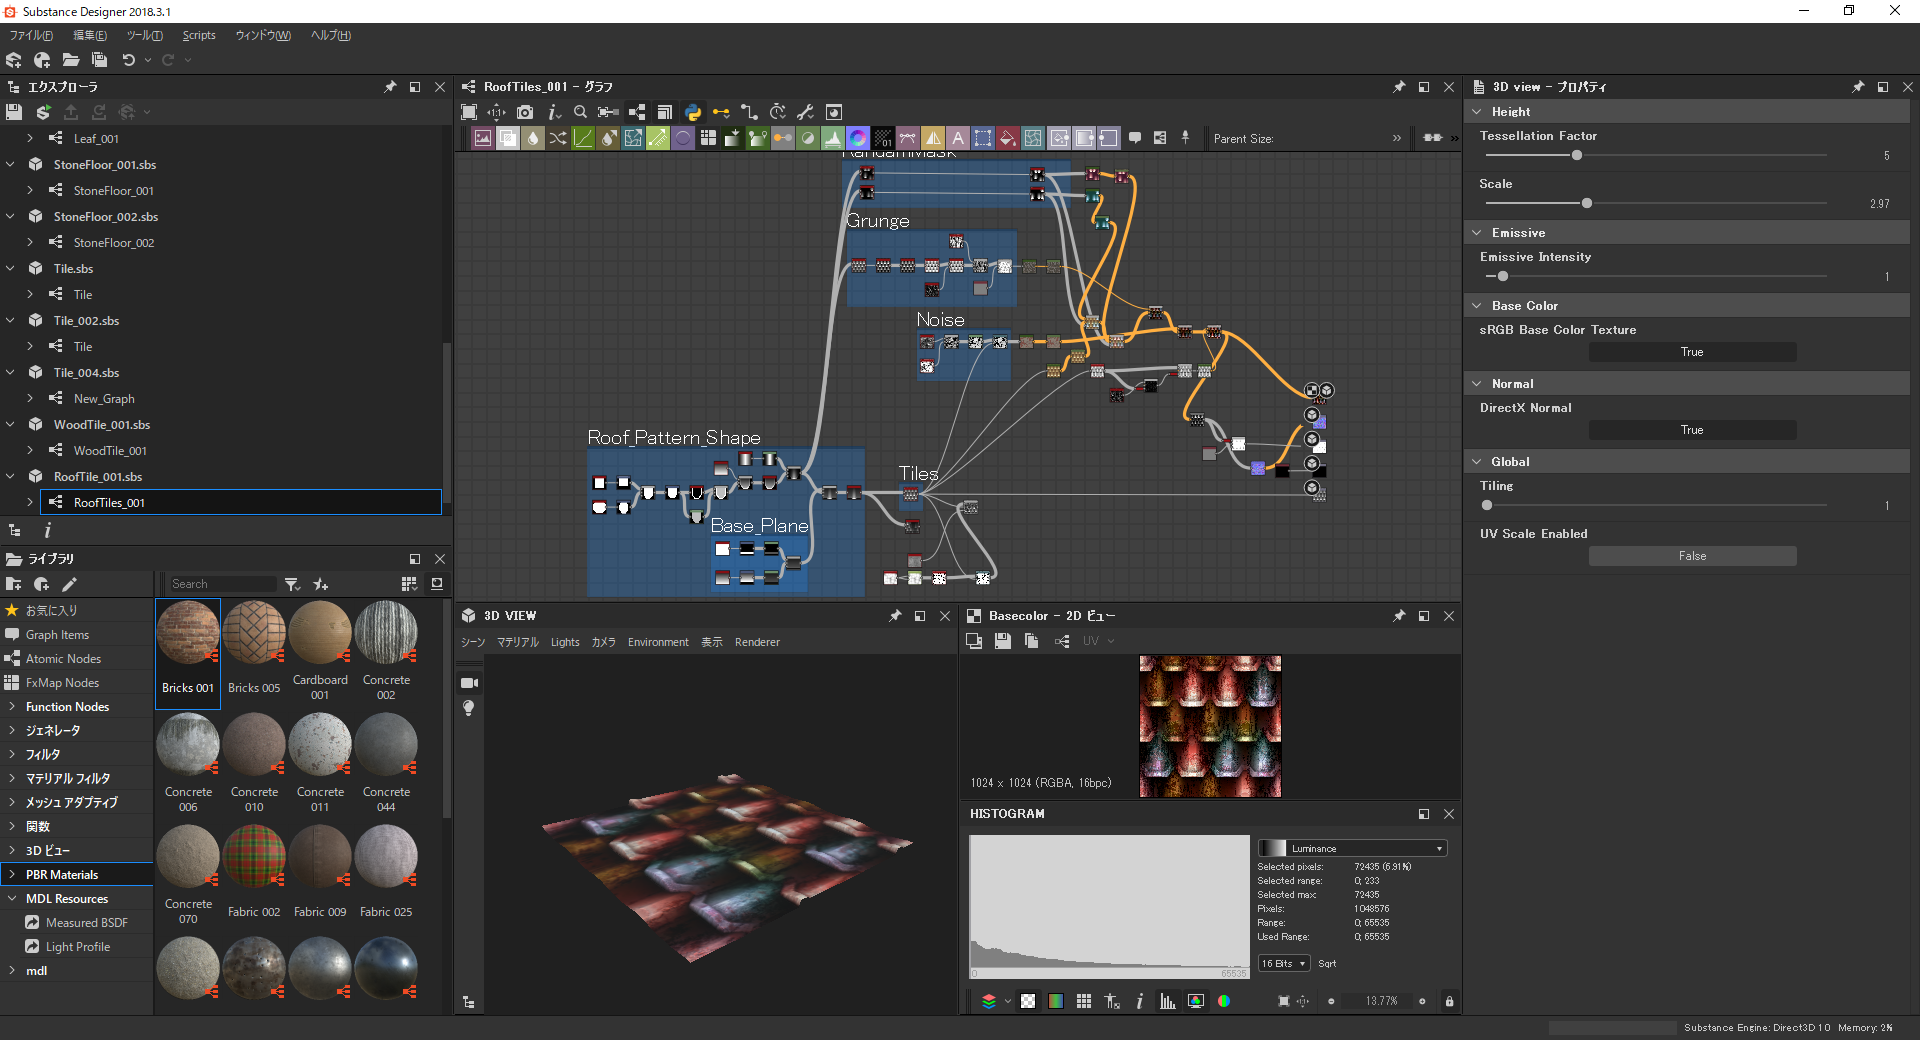
Task: Click the Python scripting icon in graph toolbar
Action: point(692,112)
